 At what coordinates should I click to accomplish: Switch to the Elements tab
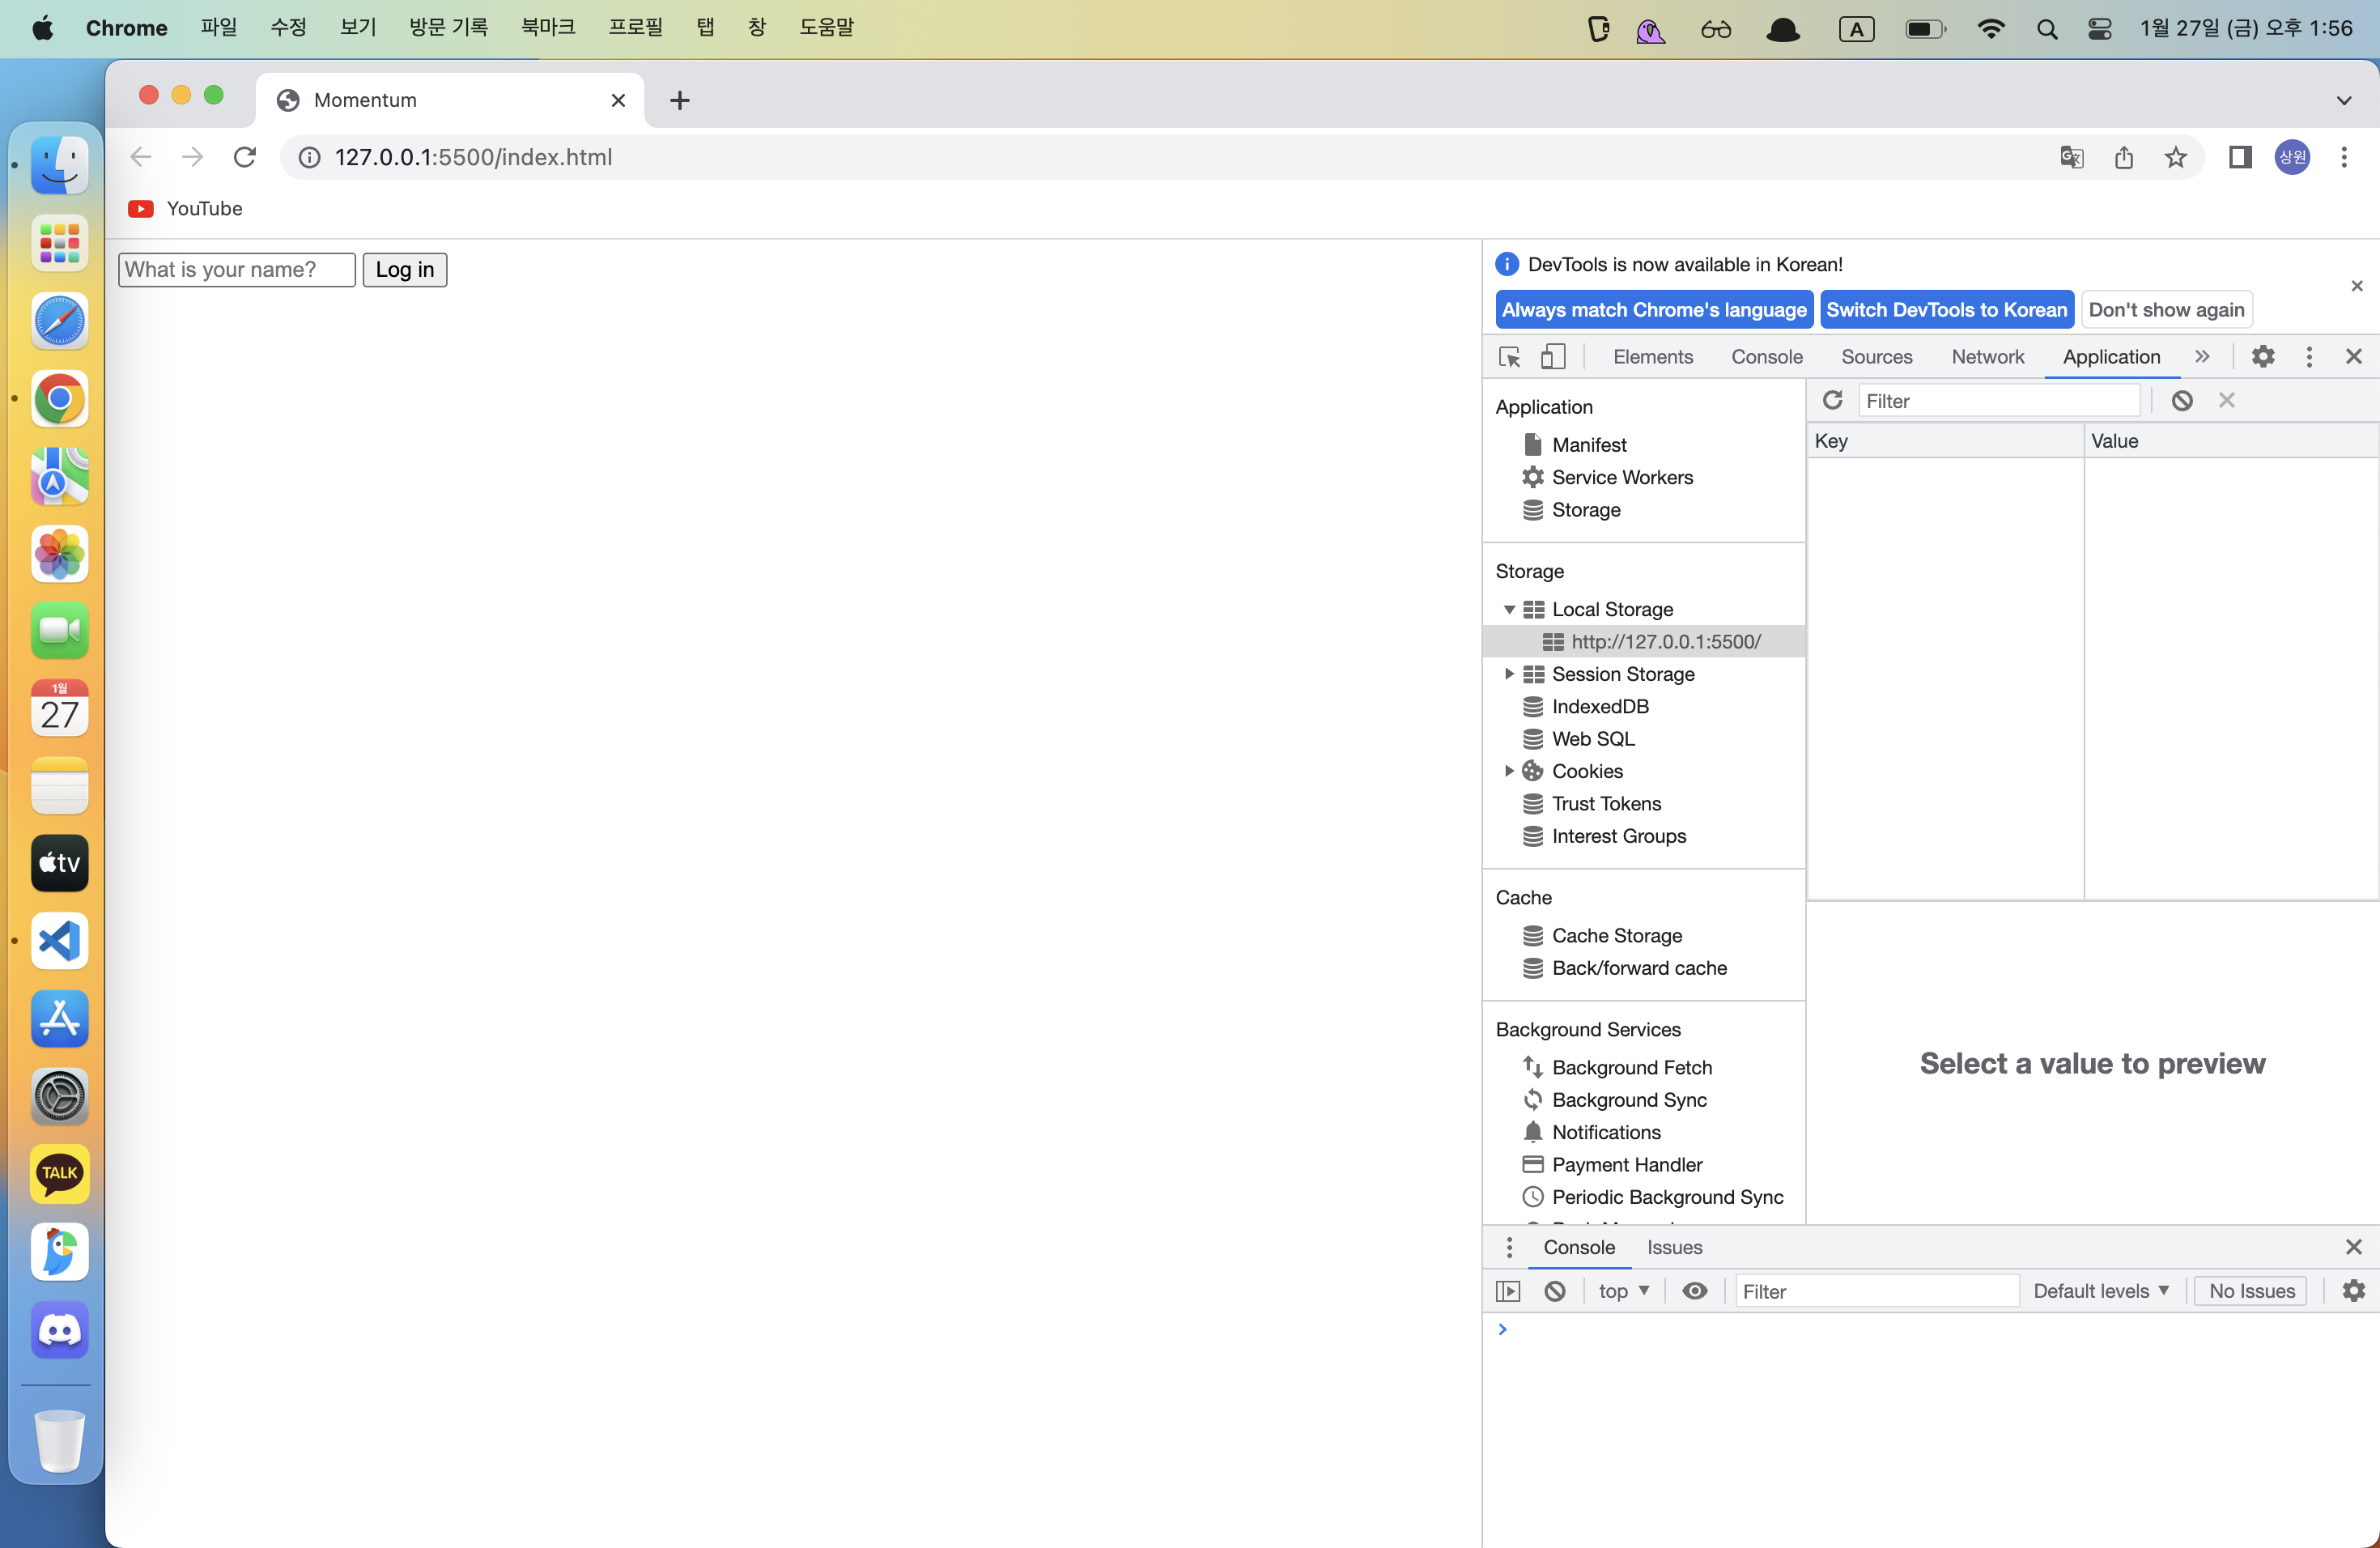[x=1652, y=357]
